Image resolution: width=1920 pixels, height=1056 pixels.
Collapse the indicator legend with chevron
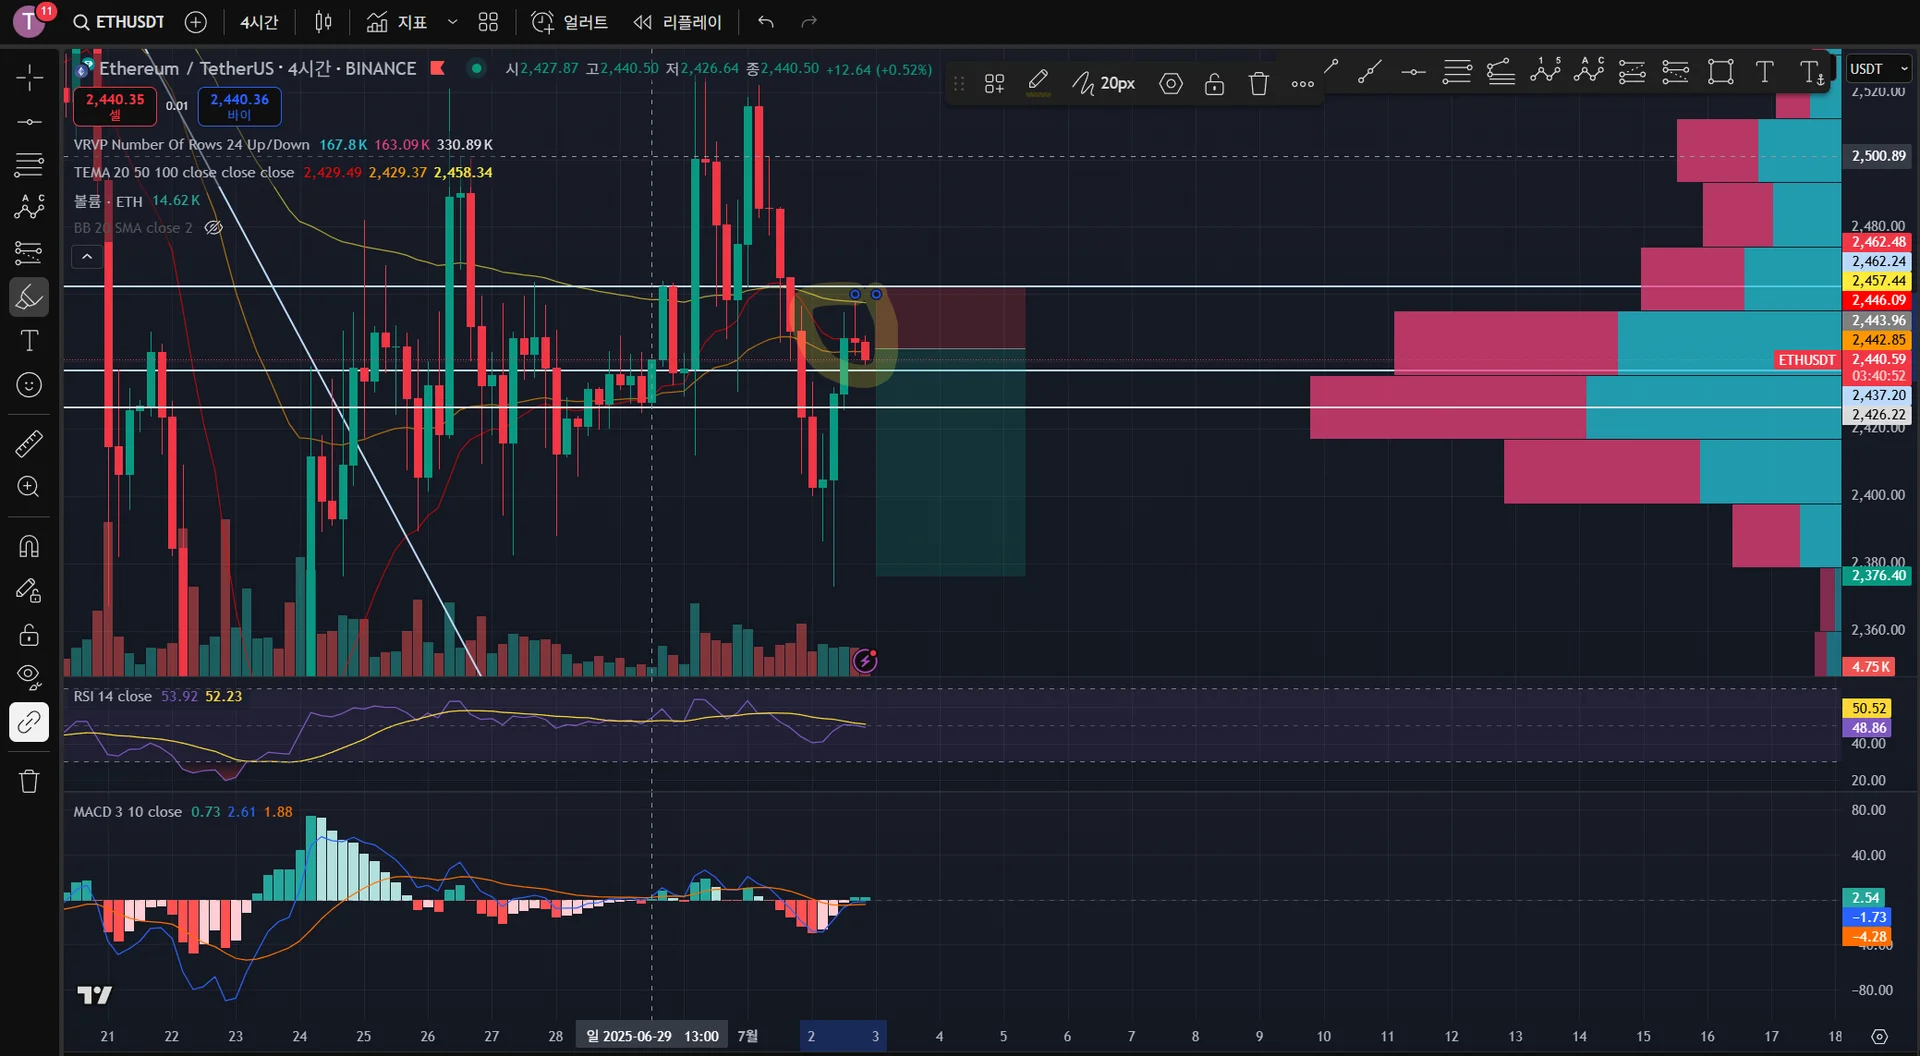pos(87,257)
